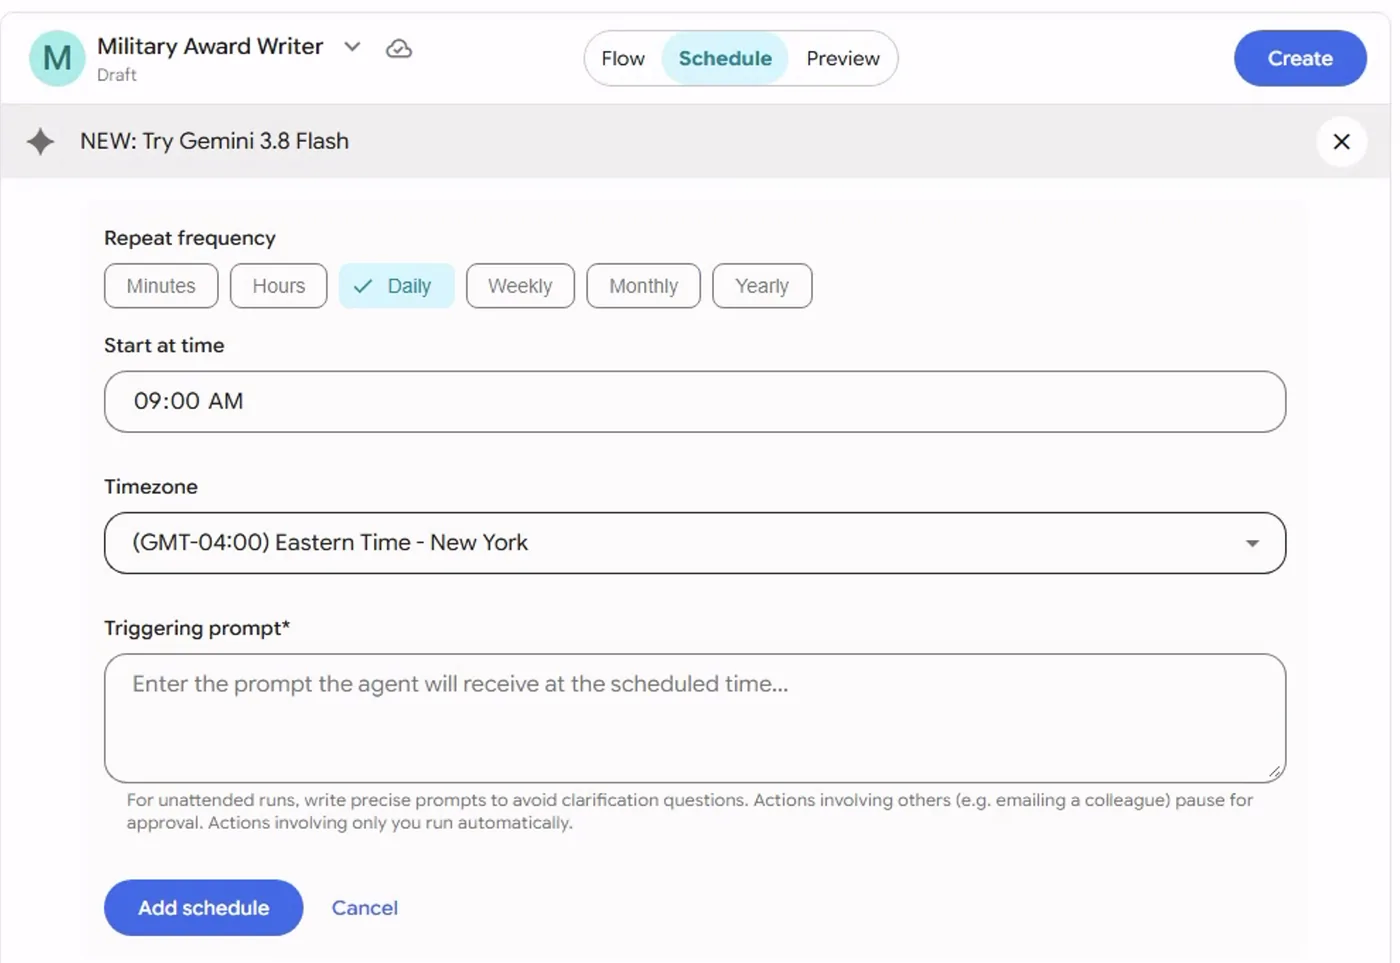Image resolution: width=1400 pixels, height=963 pixels.
Task: Click into the Triggering prompt text area
Action: point(695,718)
